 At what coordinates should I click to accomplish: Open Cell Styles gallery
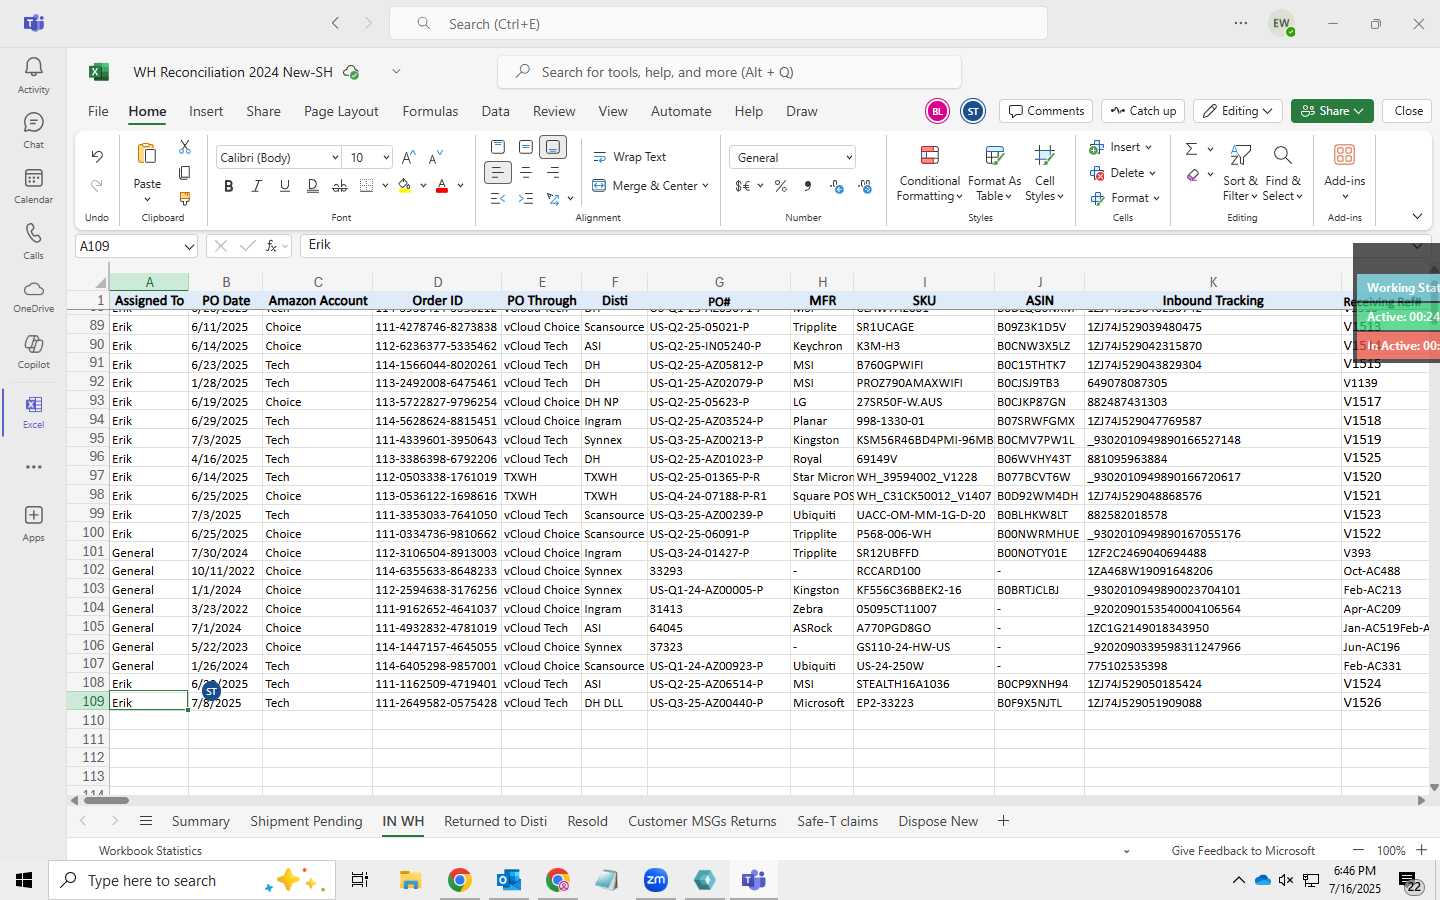click(x=1045, y=172)
